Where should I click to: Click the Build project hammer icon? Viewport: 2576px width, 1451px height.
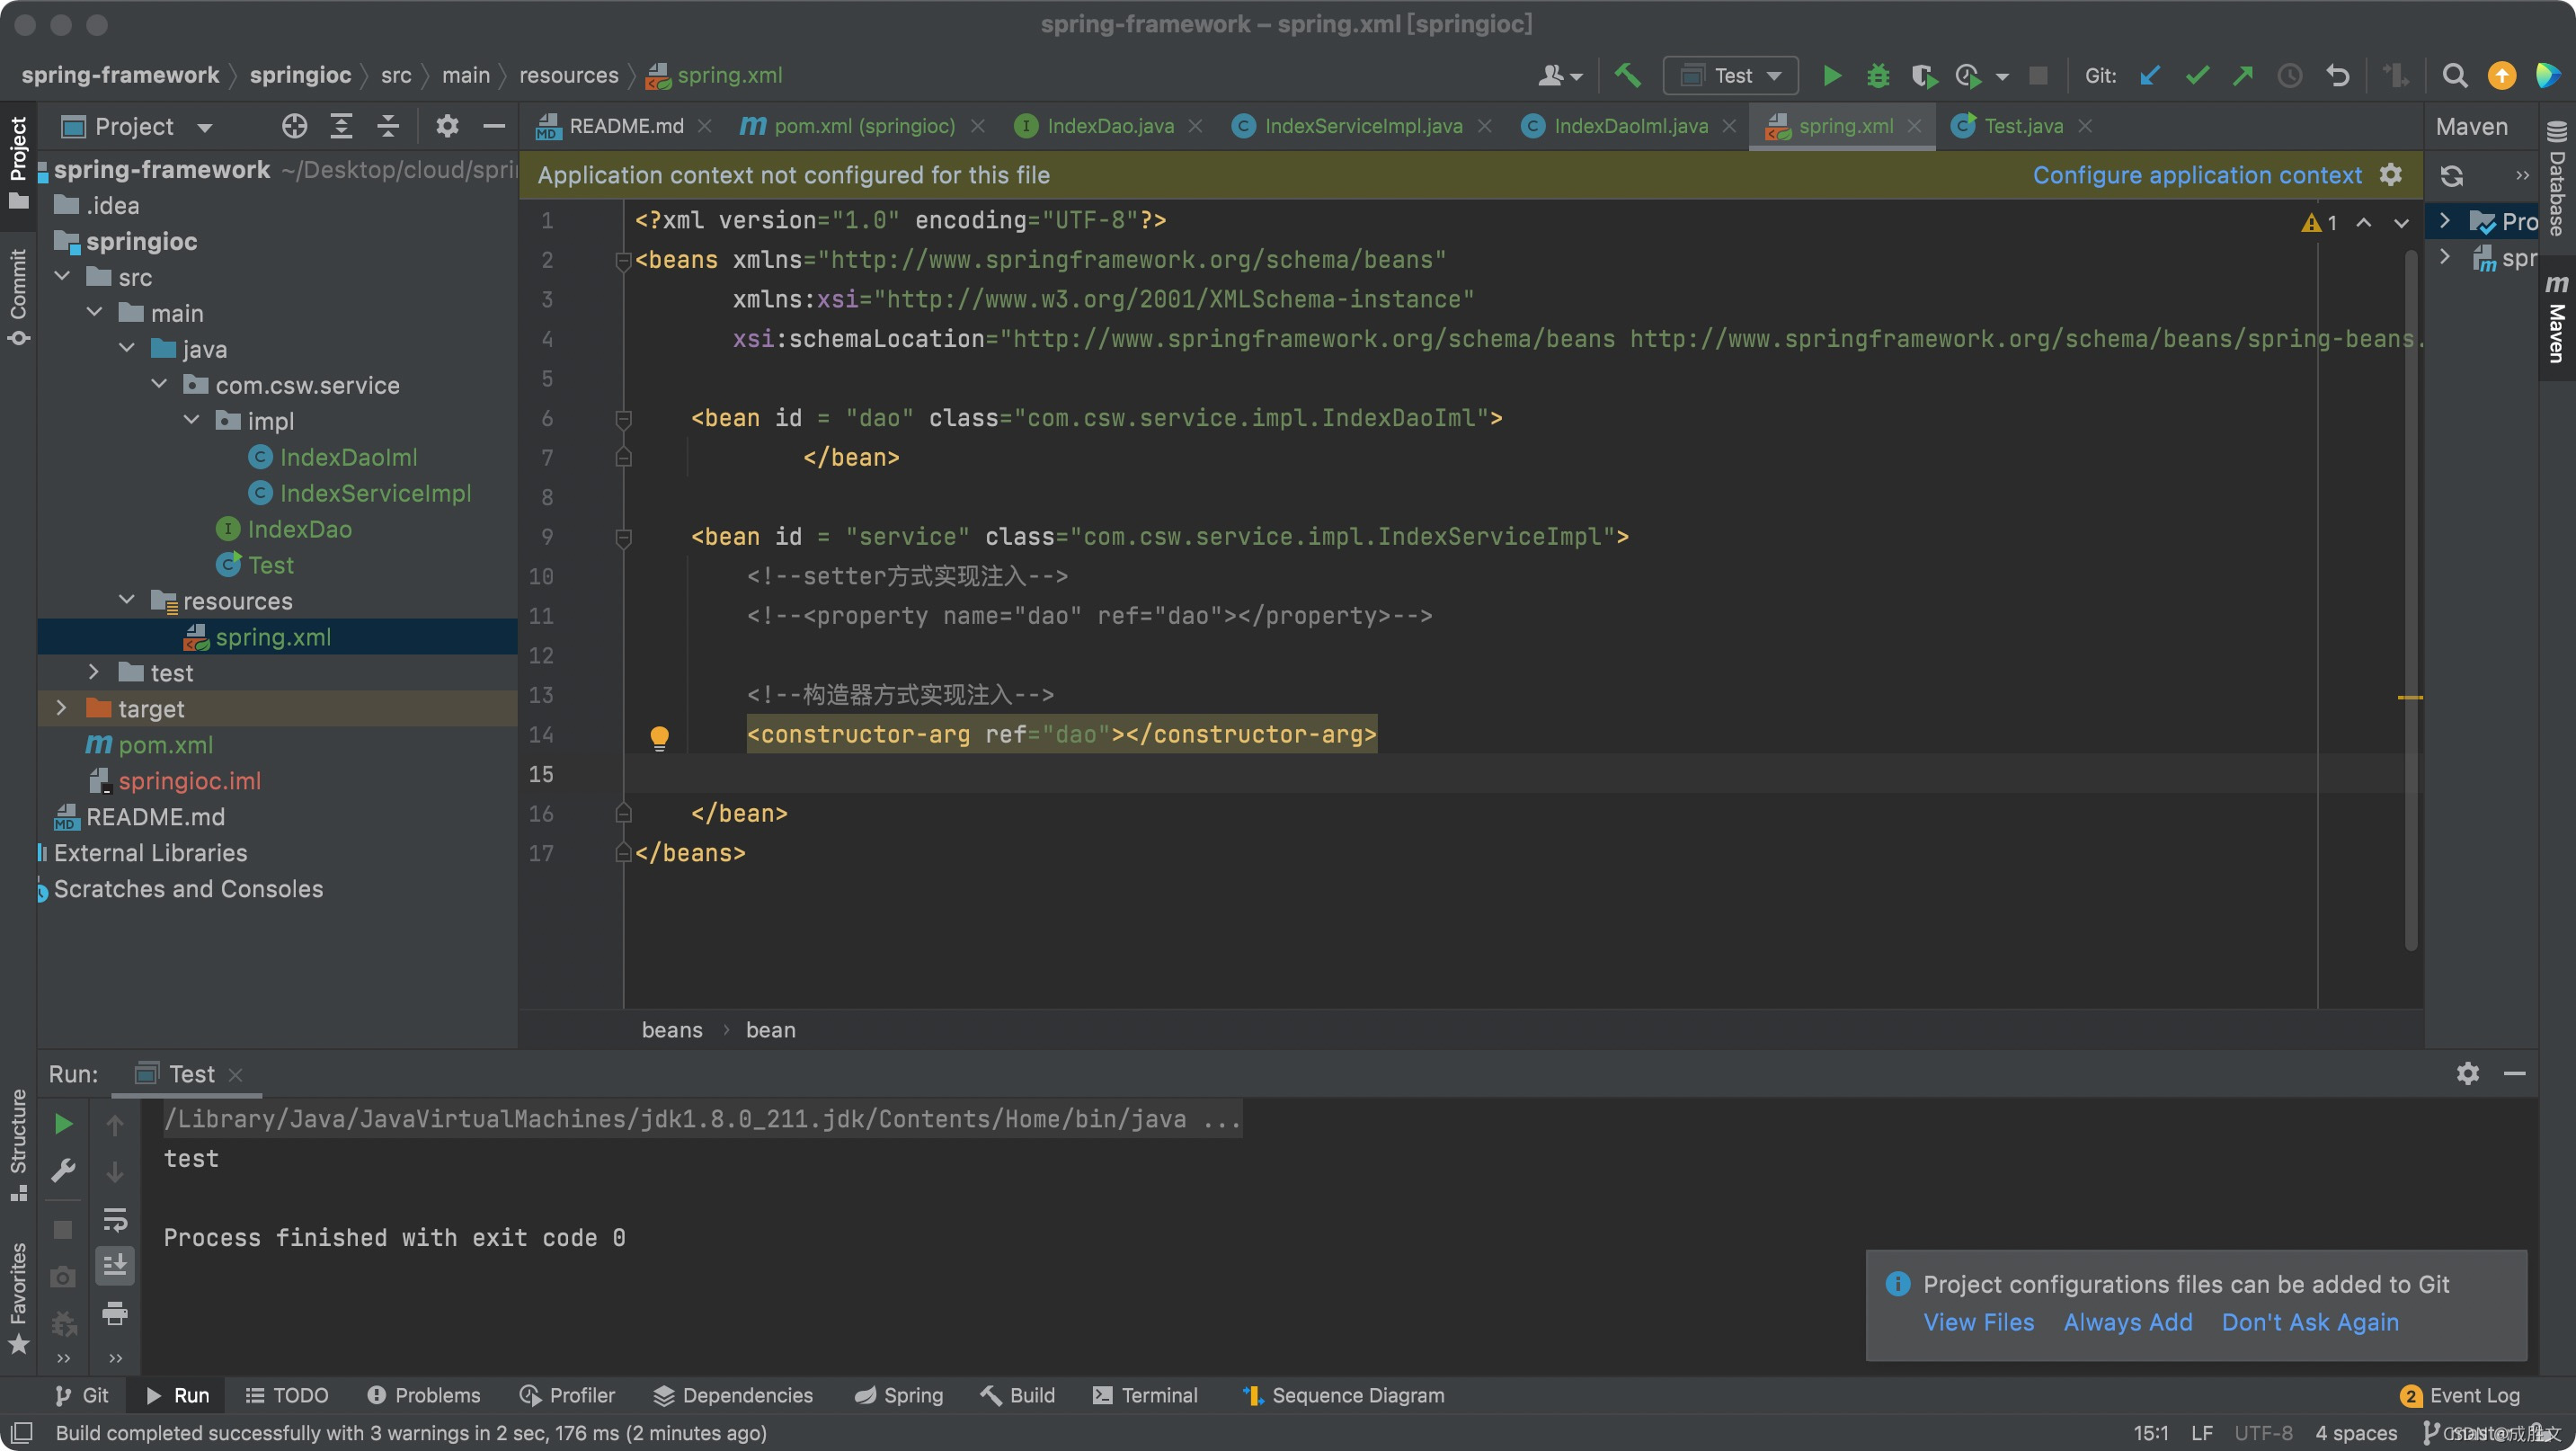tap(1627, 76)
